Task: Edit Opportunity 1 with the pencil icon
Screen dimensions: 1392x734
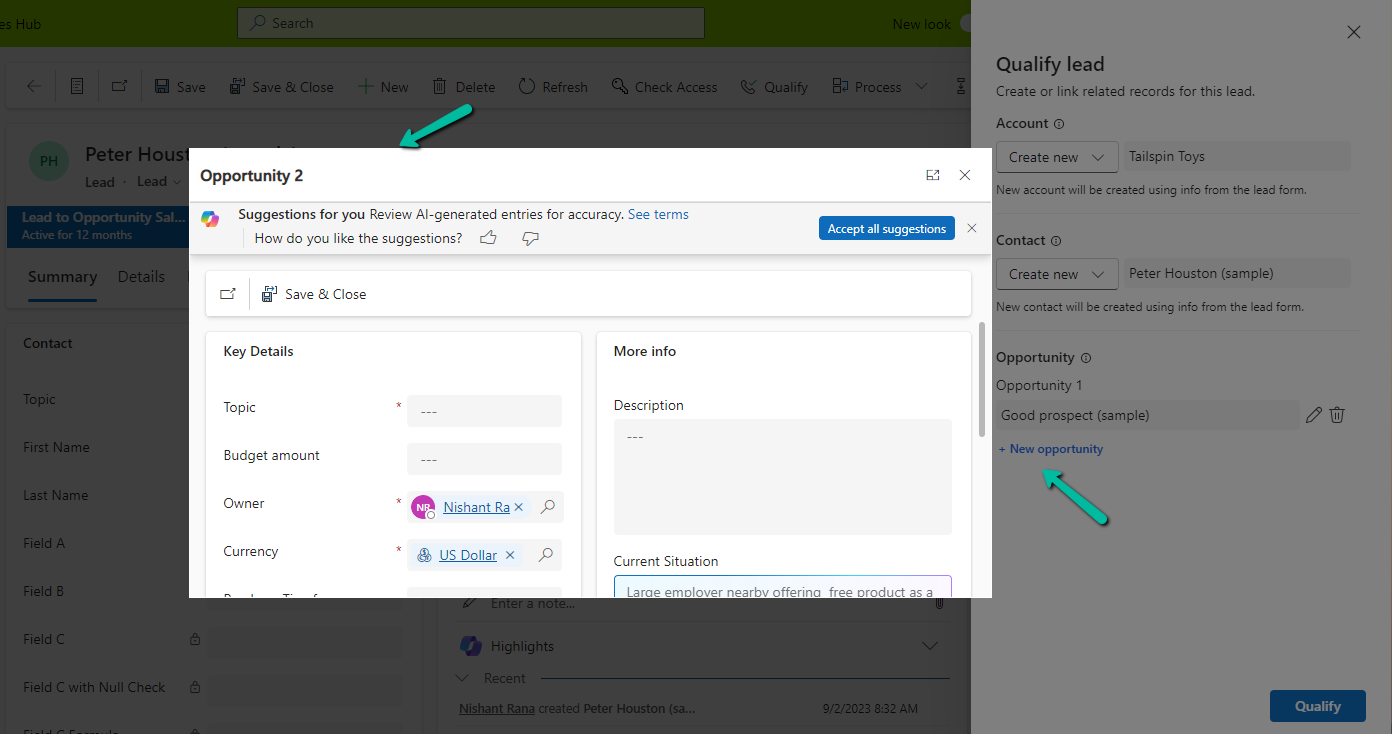Action: [x=1313, y=414]
